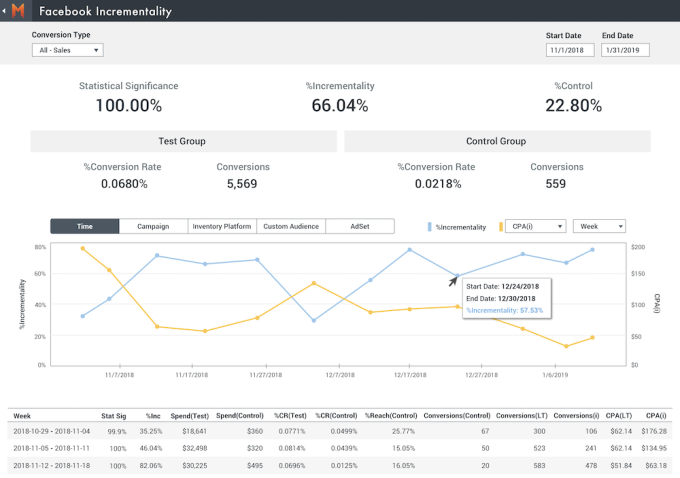Open the Week granularity dropdown
The image size is (680, 478).
click(x=599, y=227)
